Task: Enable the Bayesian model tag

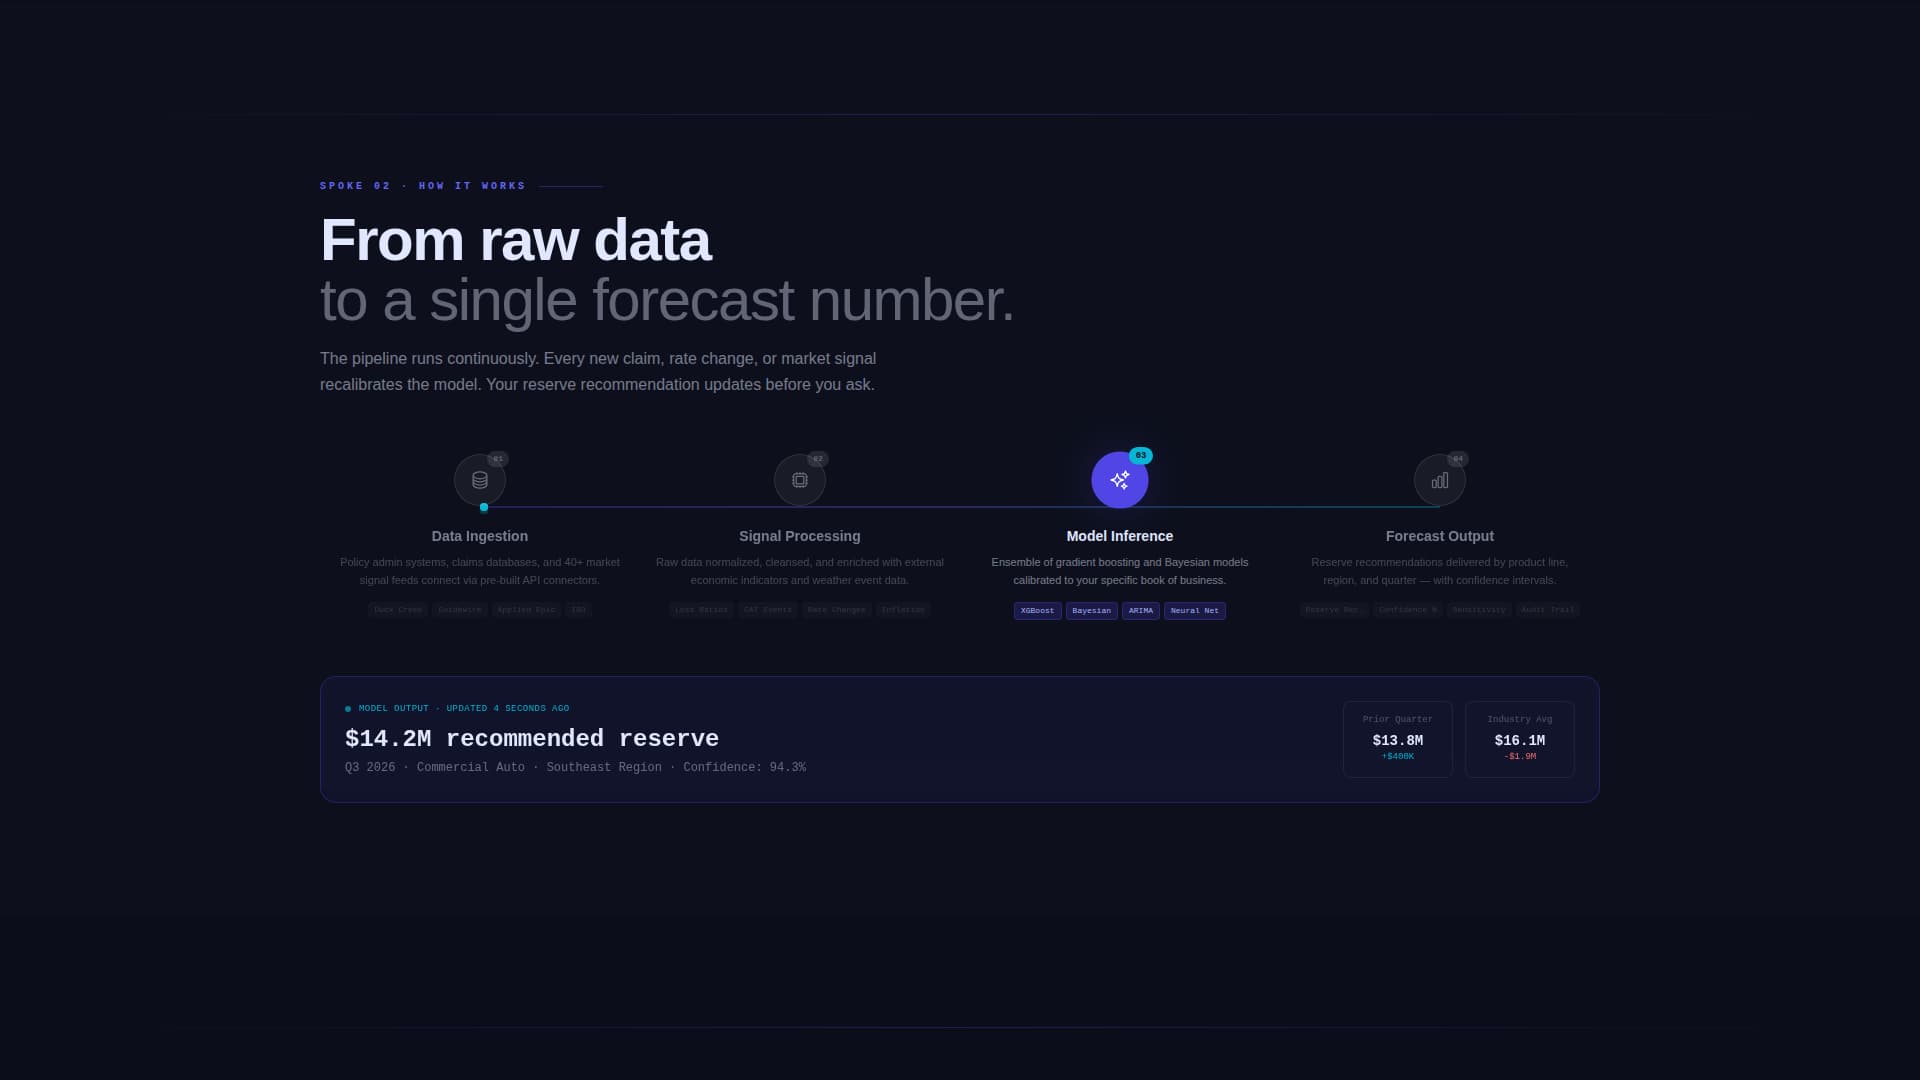Action: [1091, 610]
